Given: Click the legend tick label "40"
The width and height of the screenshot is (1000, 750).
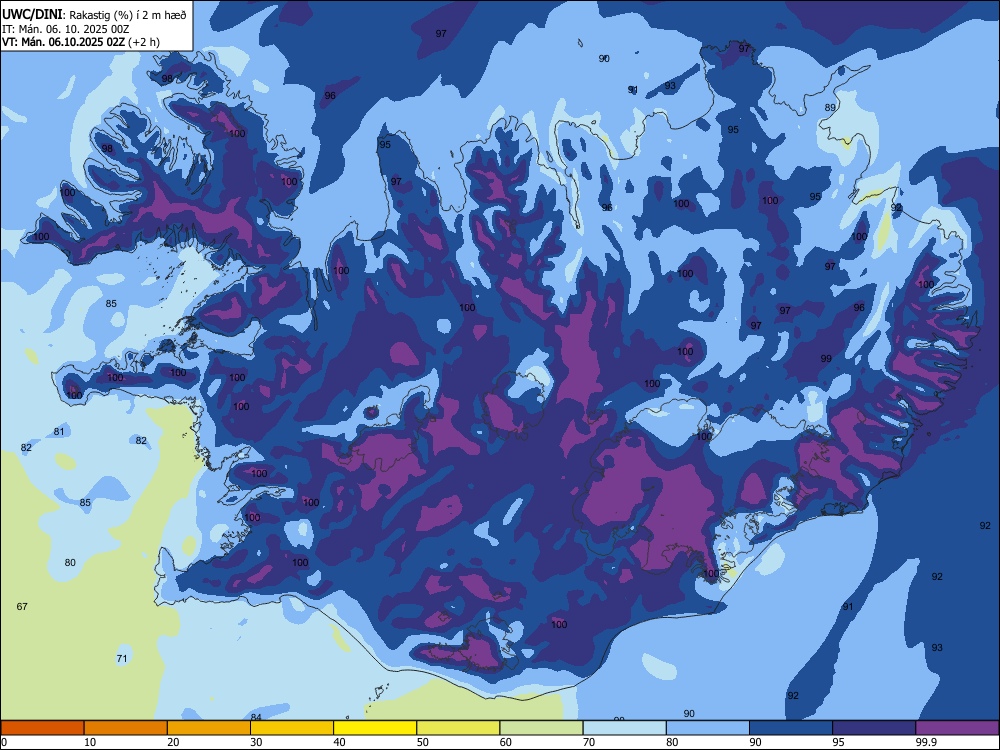Looking at the screenshot, I should [x=340, y=742].
